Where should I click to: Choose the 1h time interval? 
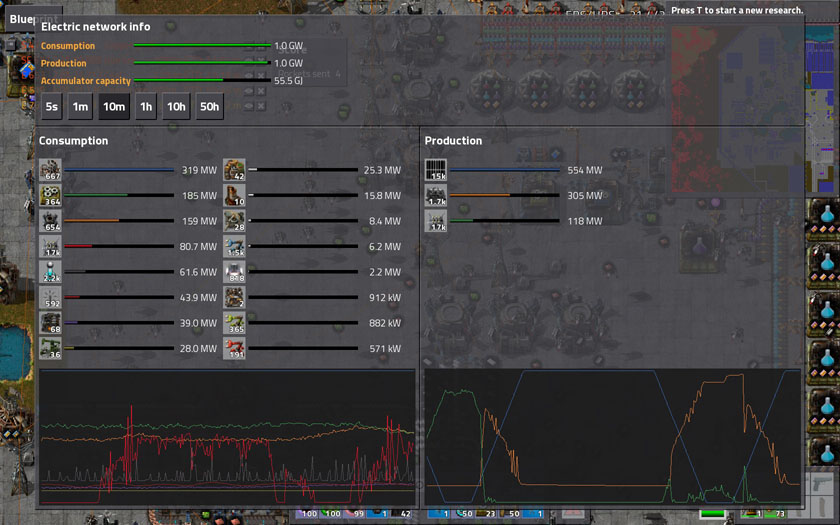pos(146,107)
